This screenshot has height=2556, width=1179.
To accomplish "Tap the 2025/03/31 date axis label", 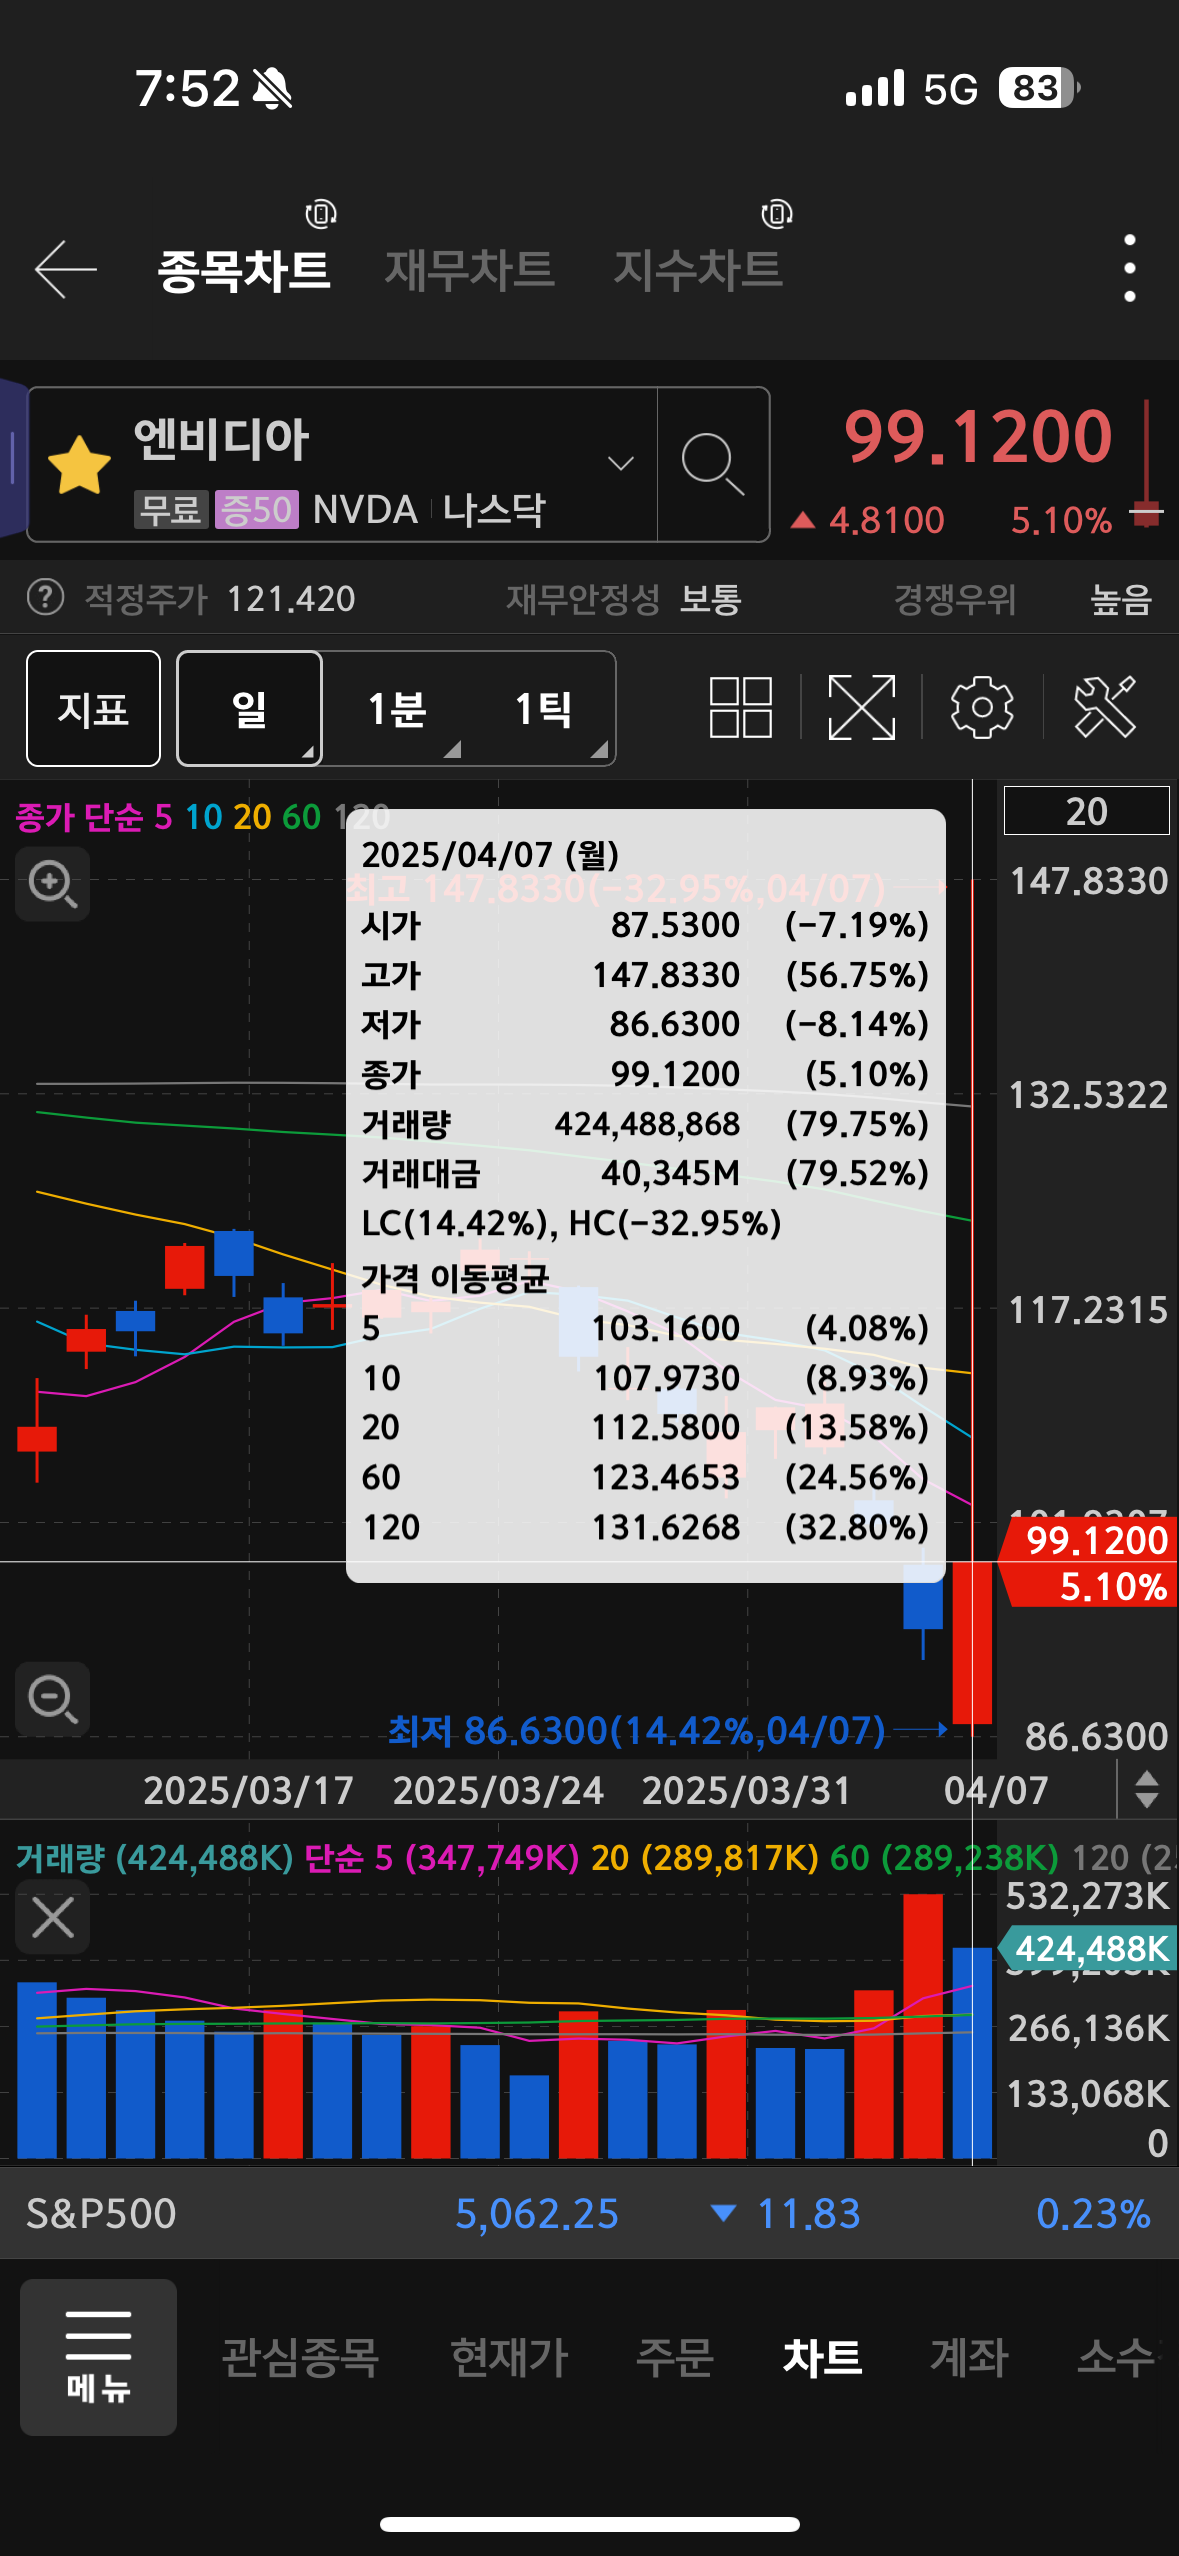I will (746, 1791).
